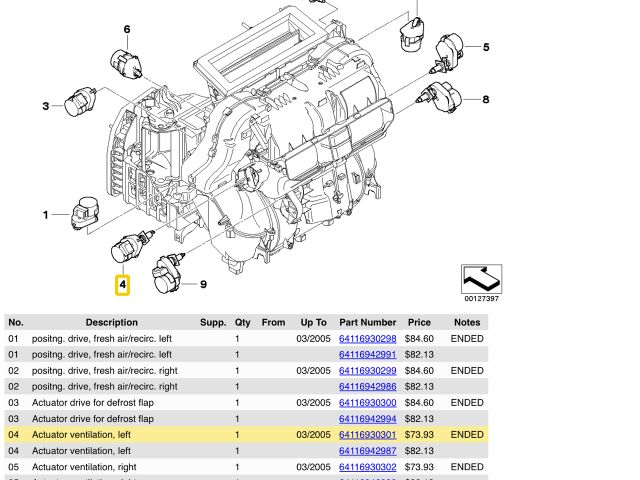The height and width of the screenshot is (480, 640).
Task: Follow the 64116930299 part link
Action: (x=367, y=370)
